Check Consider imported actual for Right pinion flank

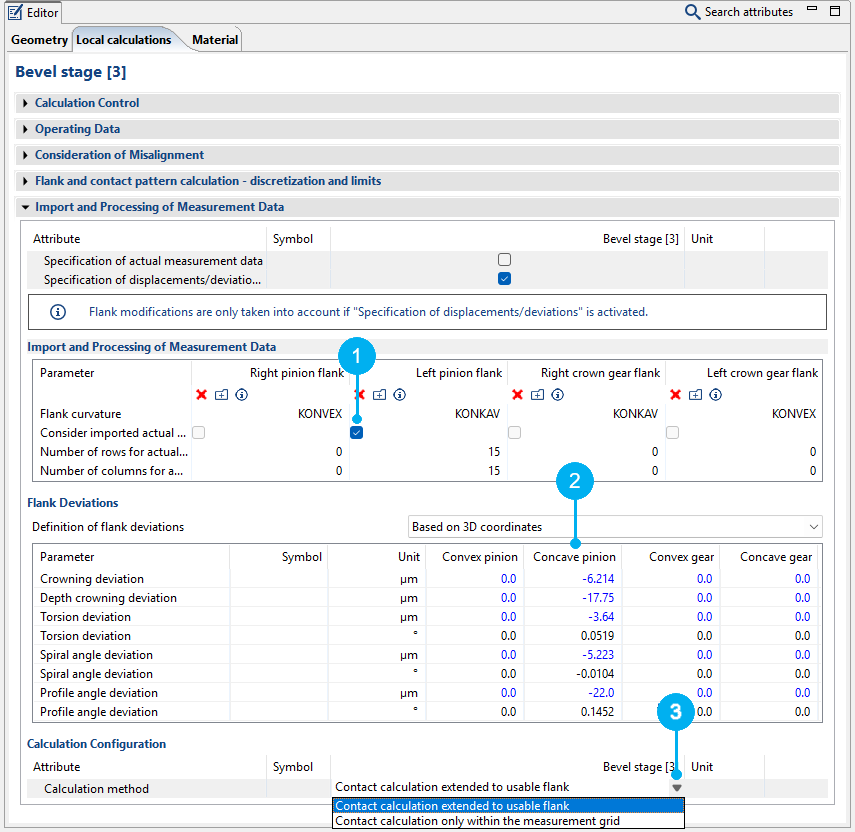[x=198, y=432]
